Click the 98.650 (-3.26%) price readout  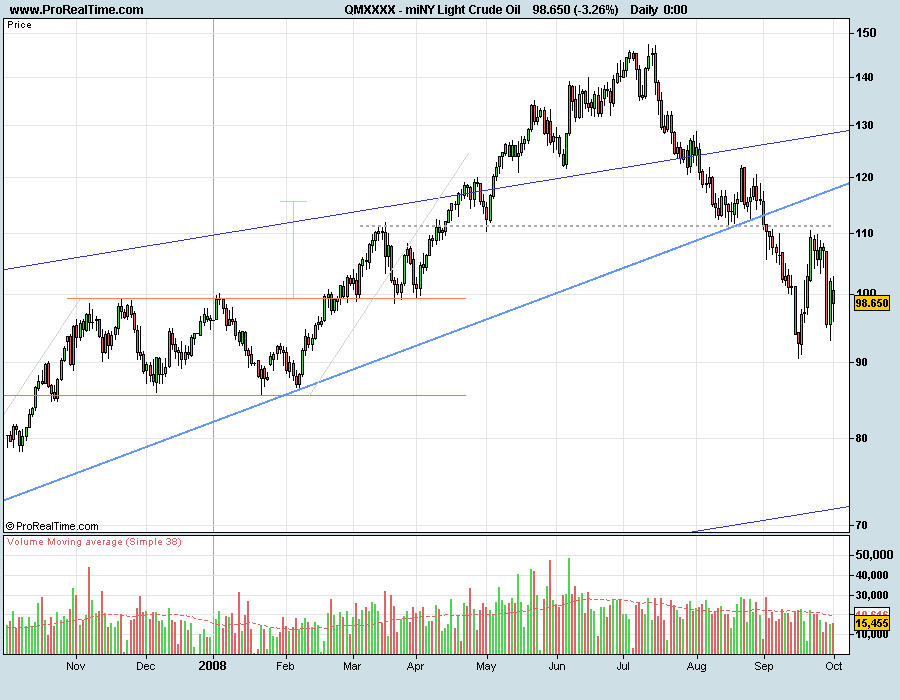coord(575,10)
